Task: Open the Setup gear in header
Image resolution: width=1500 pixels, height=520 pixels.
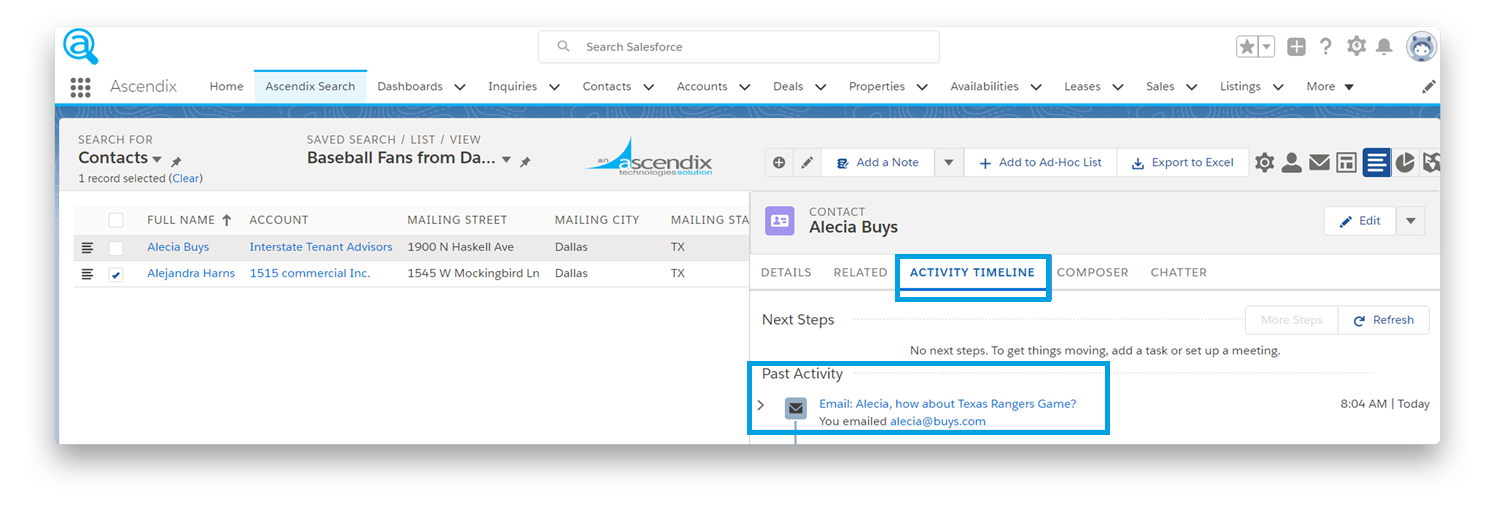Action: 1356,47
